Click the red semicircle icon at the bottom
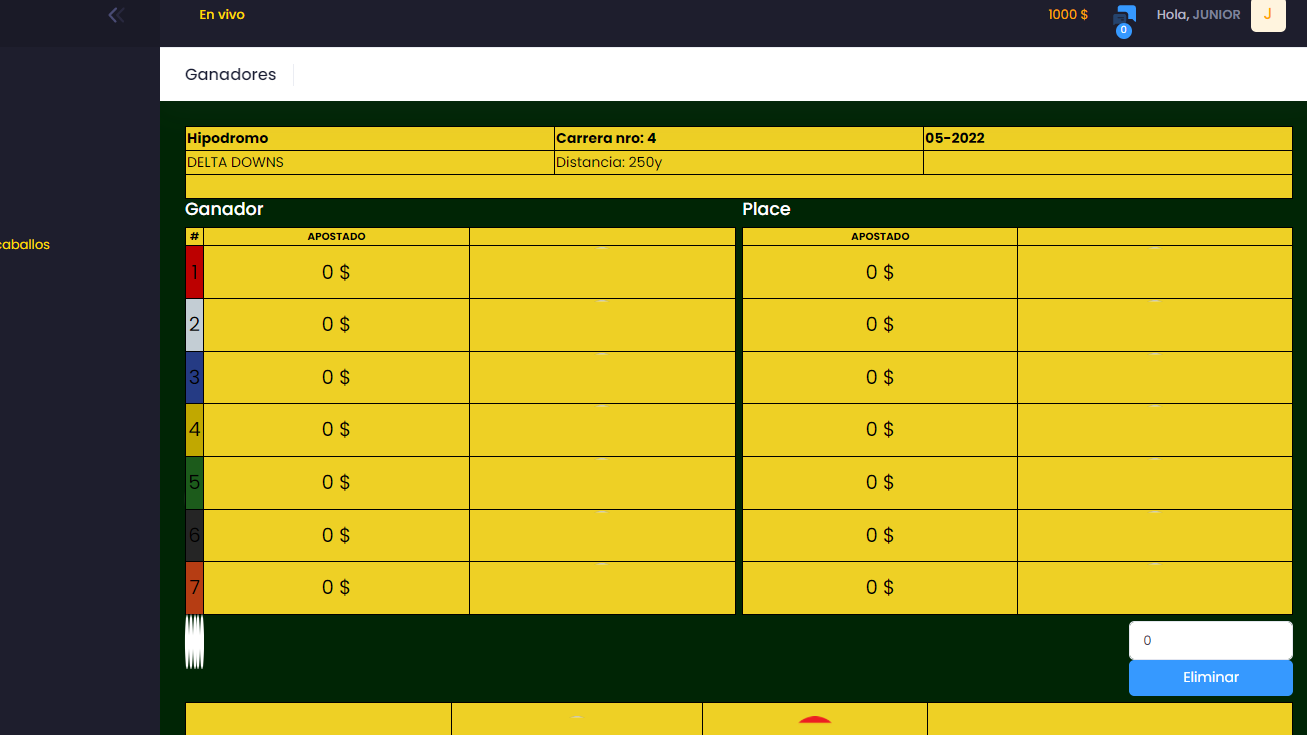This screenshot has height=735, width=1307. tap(815, 723)
